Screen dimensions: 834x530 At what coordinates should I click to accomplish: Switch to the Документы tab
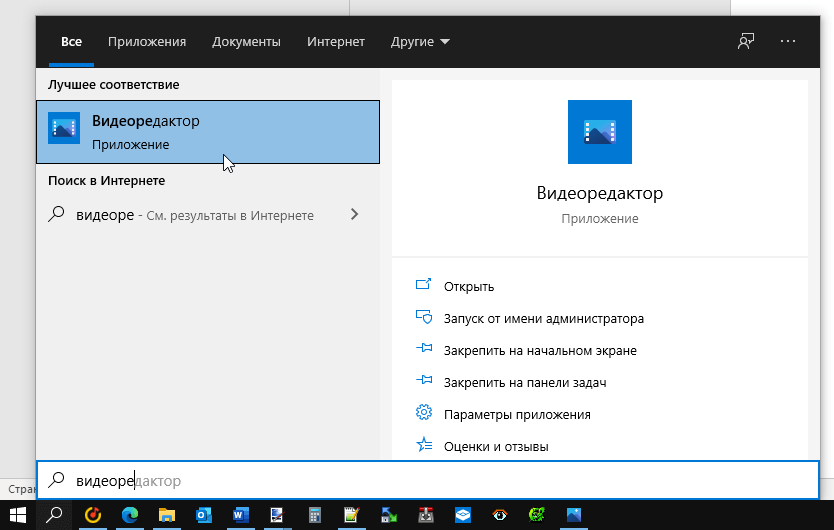click(246, 42)
